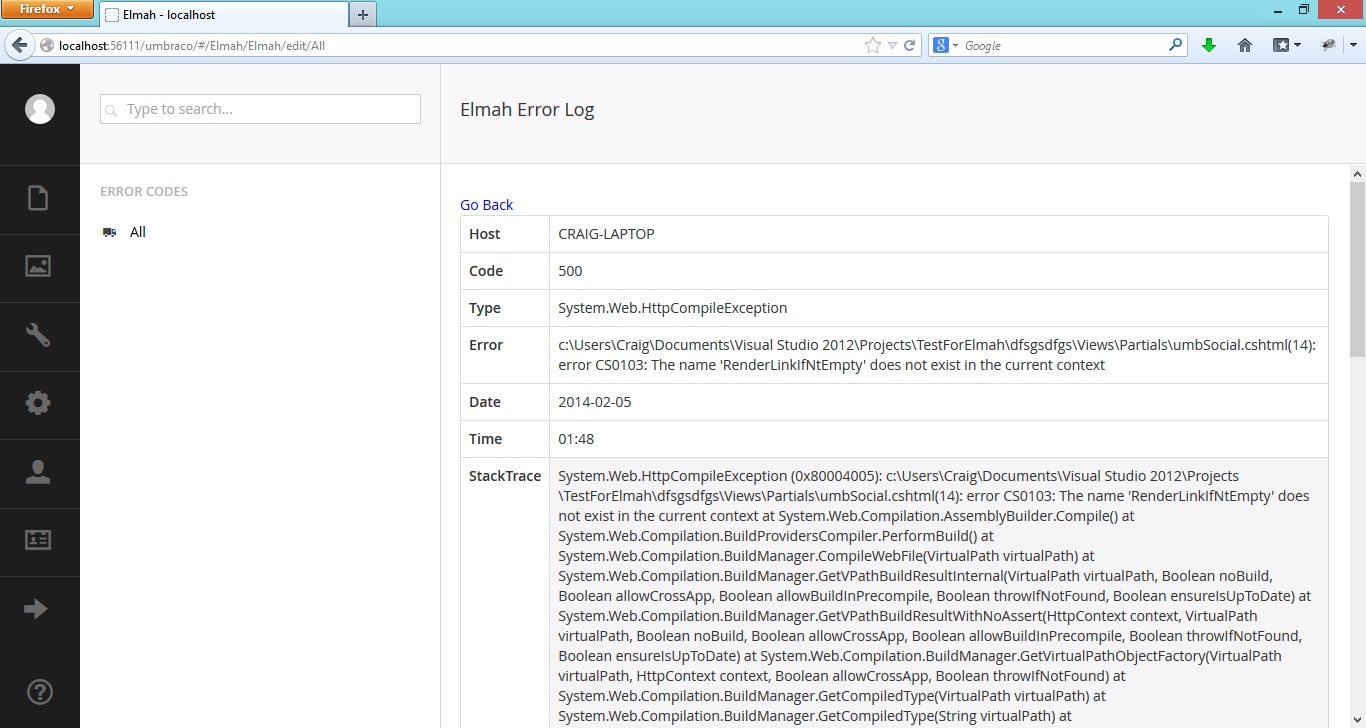Click the Error row label

(486, 345)
